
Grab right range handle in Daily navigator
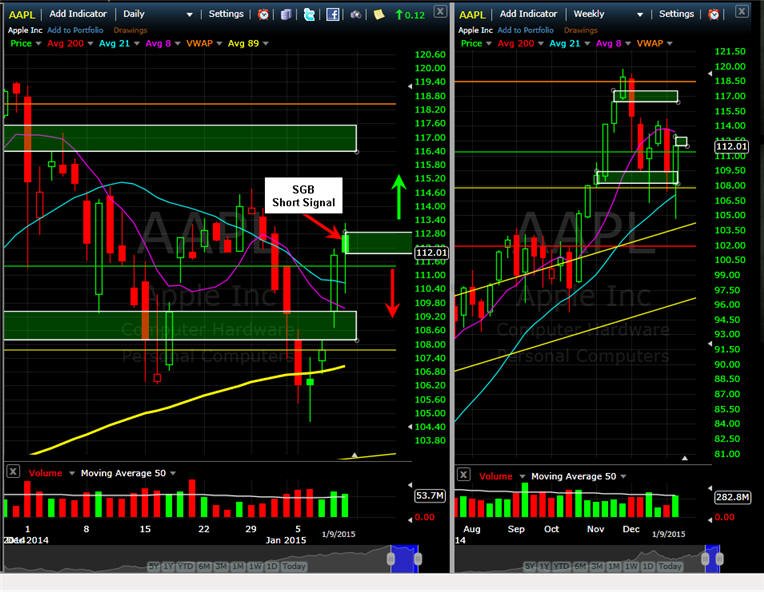tap(418, 559)
